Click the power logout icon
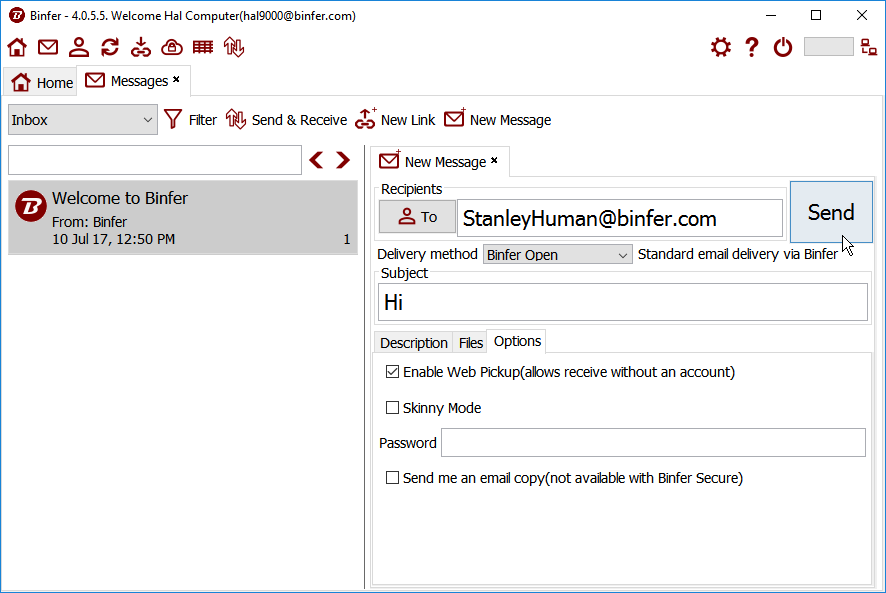 783,47
